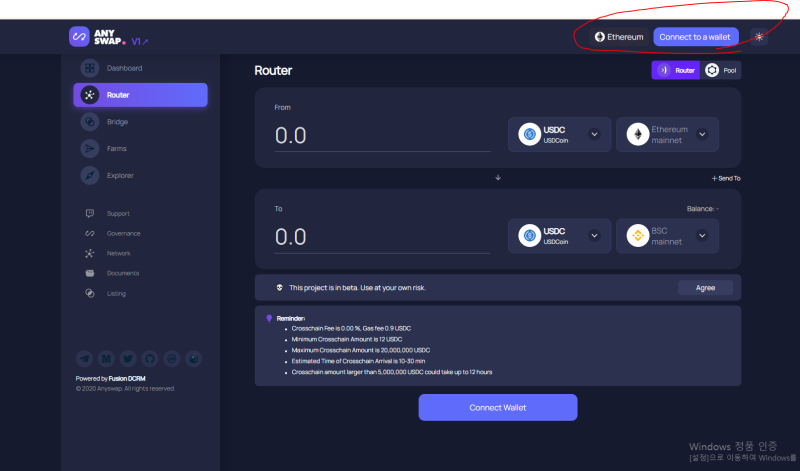Click the Ethereum logo in From row
Viewport: 800px width, 471px height.
pos(638,134)
